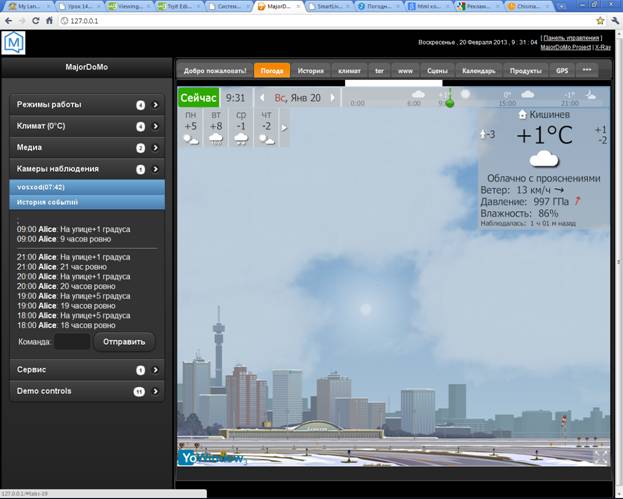This screenshot has height=499, width=623.
Task: Click the home icon beside Кишинев
Action: point(522,115)
